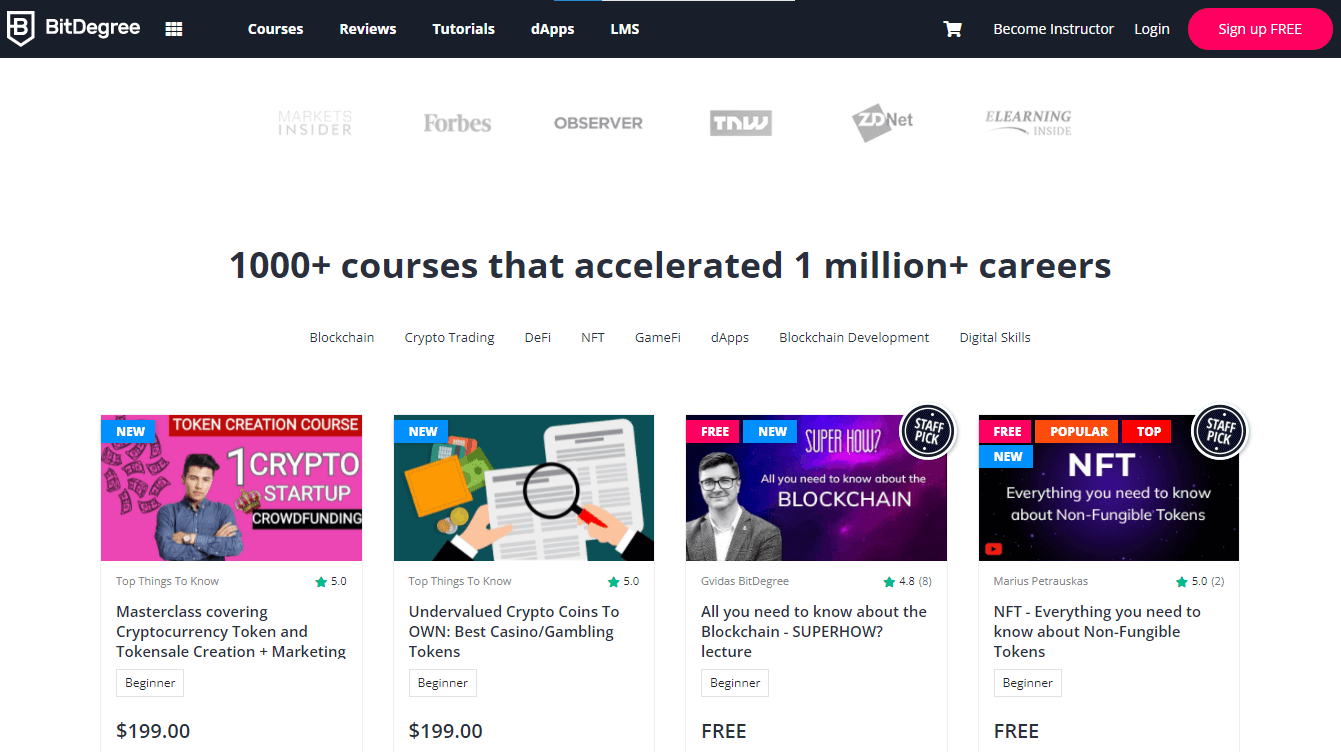Click NEW badge on Masterclass thumbnail
The image size is (1341, 752).
click(130, 432)
